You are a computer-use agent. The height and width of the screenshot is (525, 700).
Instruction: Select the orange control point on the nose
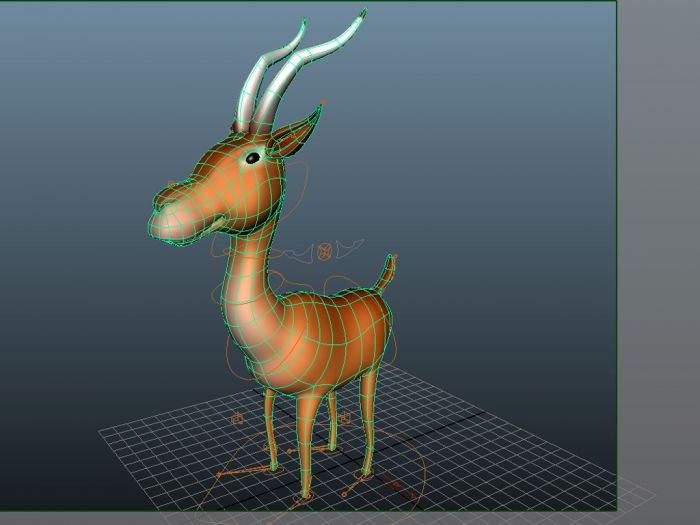(171, 183)
